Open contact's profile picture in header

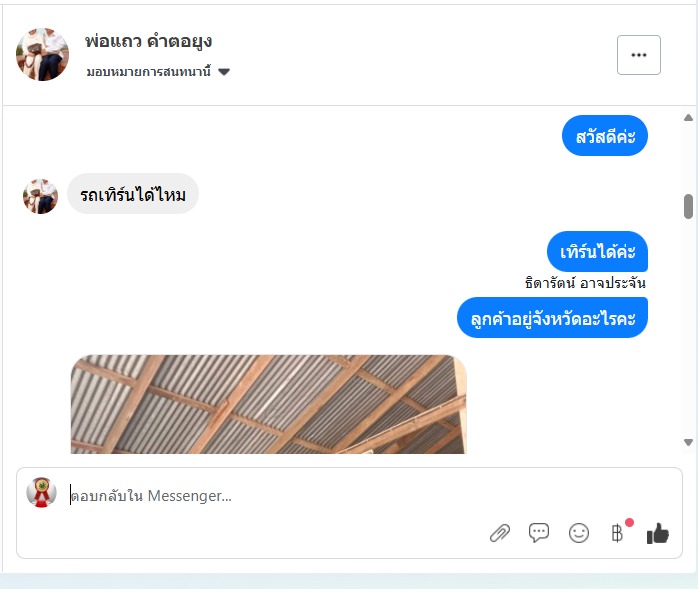[x=42, y=55]
